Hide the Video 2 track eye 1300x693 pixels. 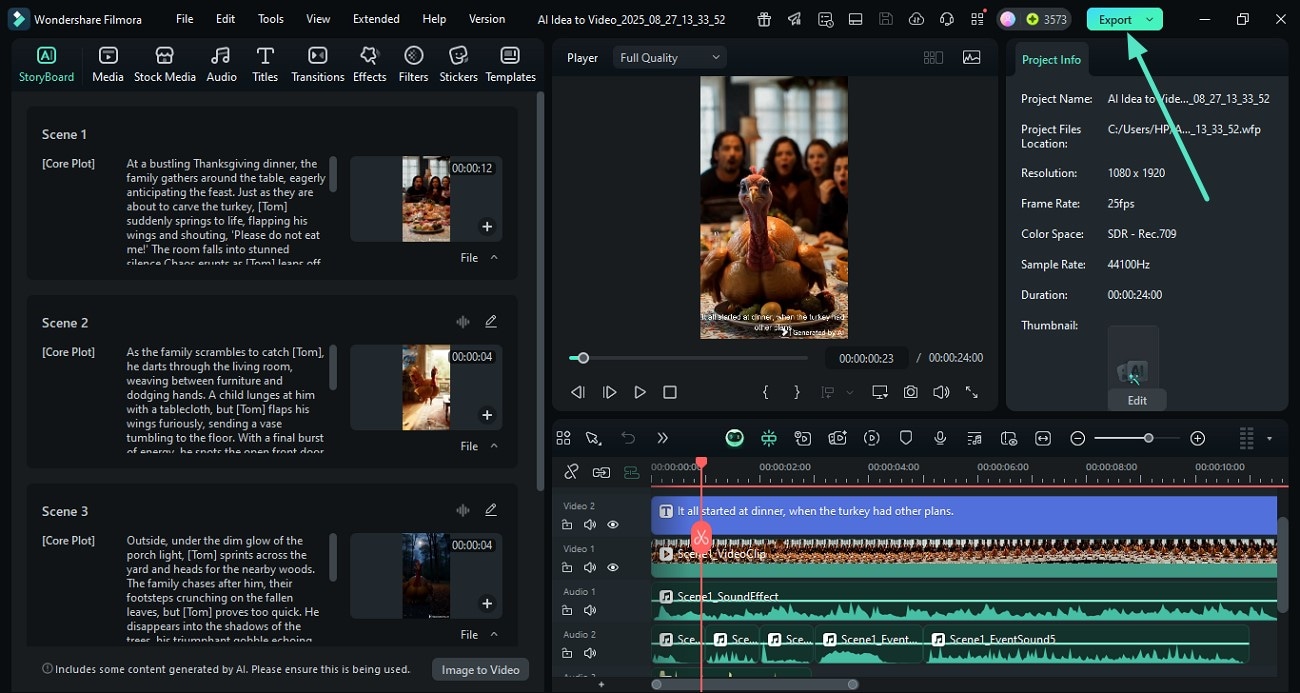(x=613, y=525)
